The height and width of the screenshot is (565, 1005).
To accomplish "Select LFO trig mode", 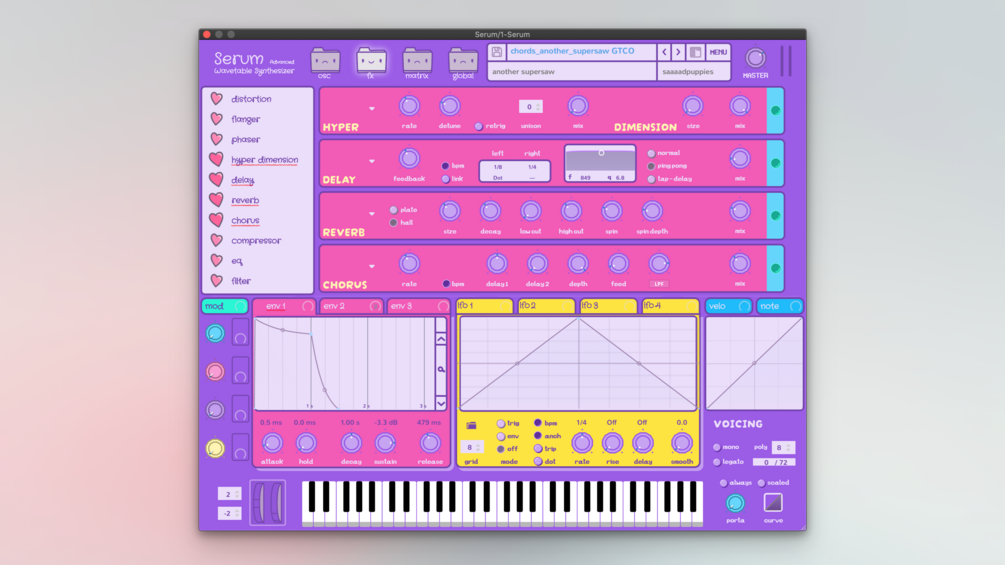I will 501,423.
